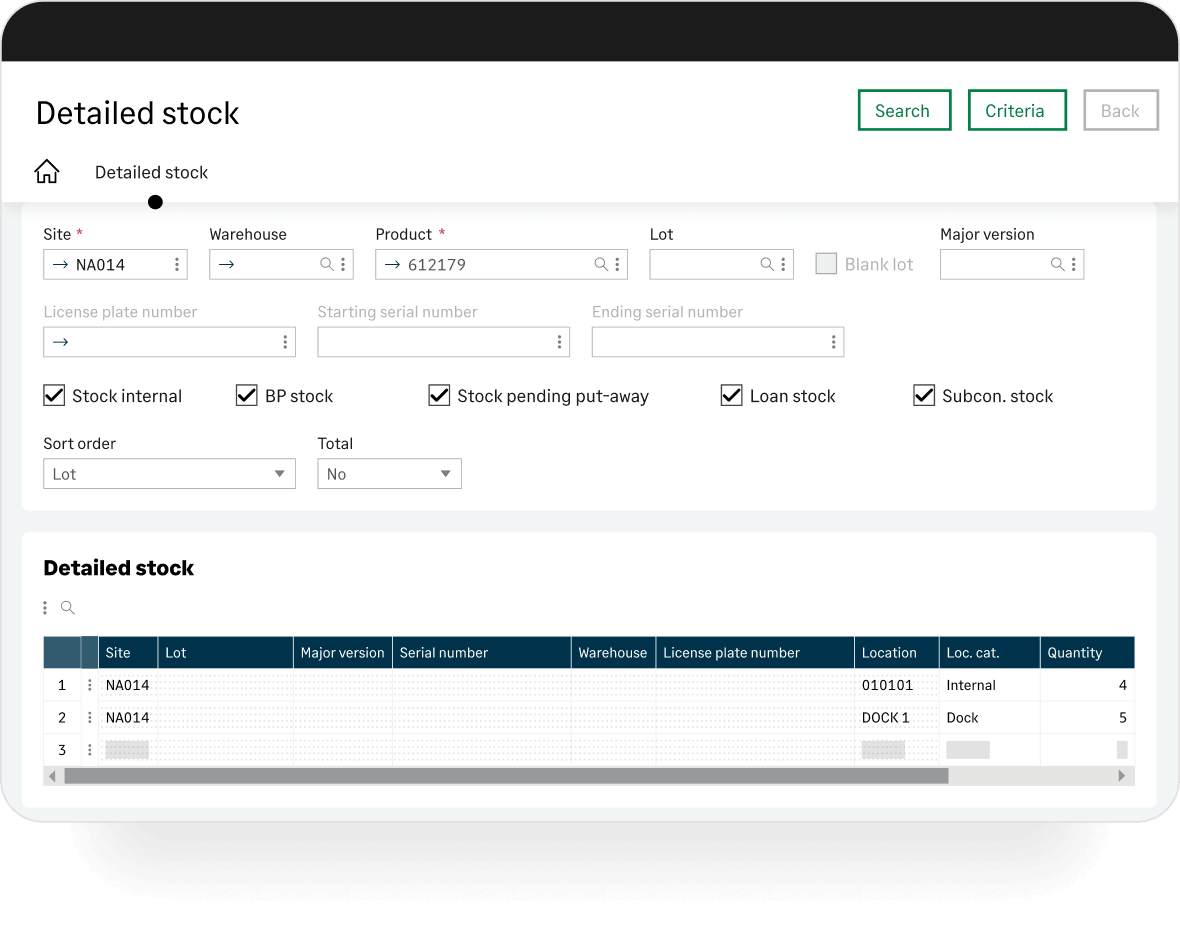Click Major version column header

coord(342,653)
